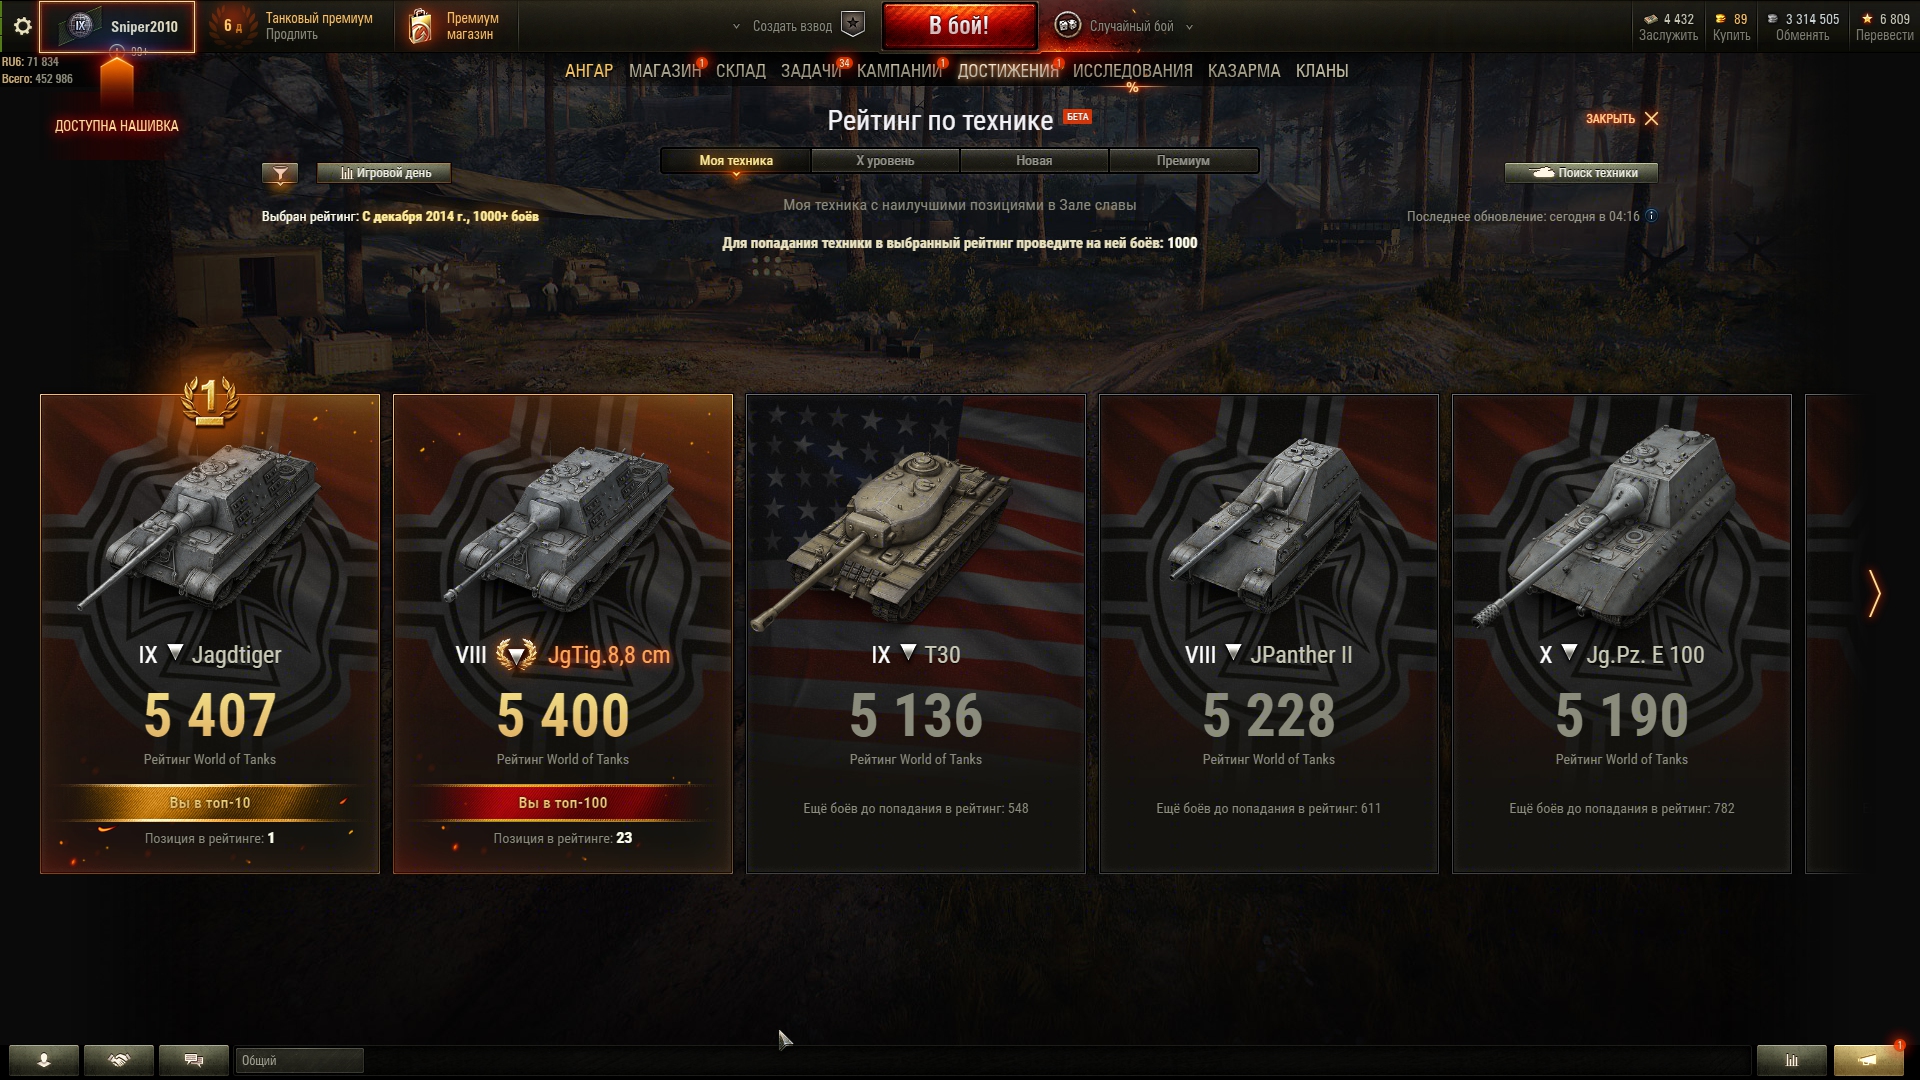
Task: Expand the Создать взвод dropdown
Action: tap(736, 27)
